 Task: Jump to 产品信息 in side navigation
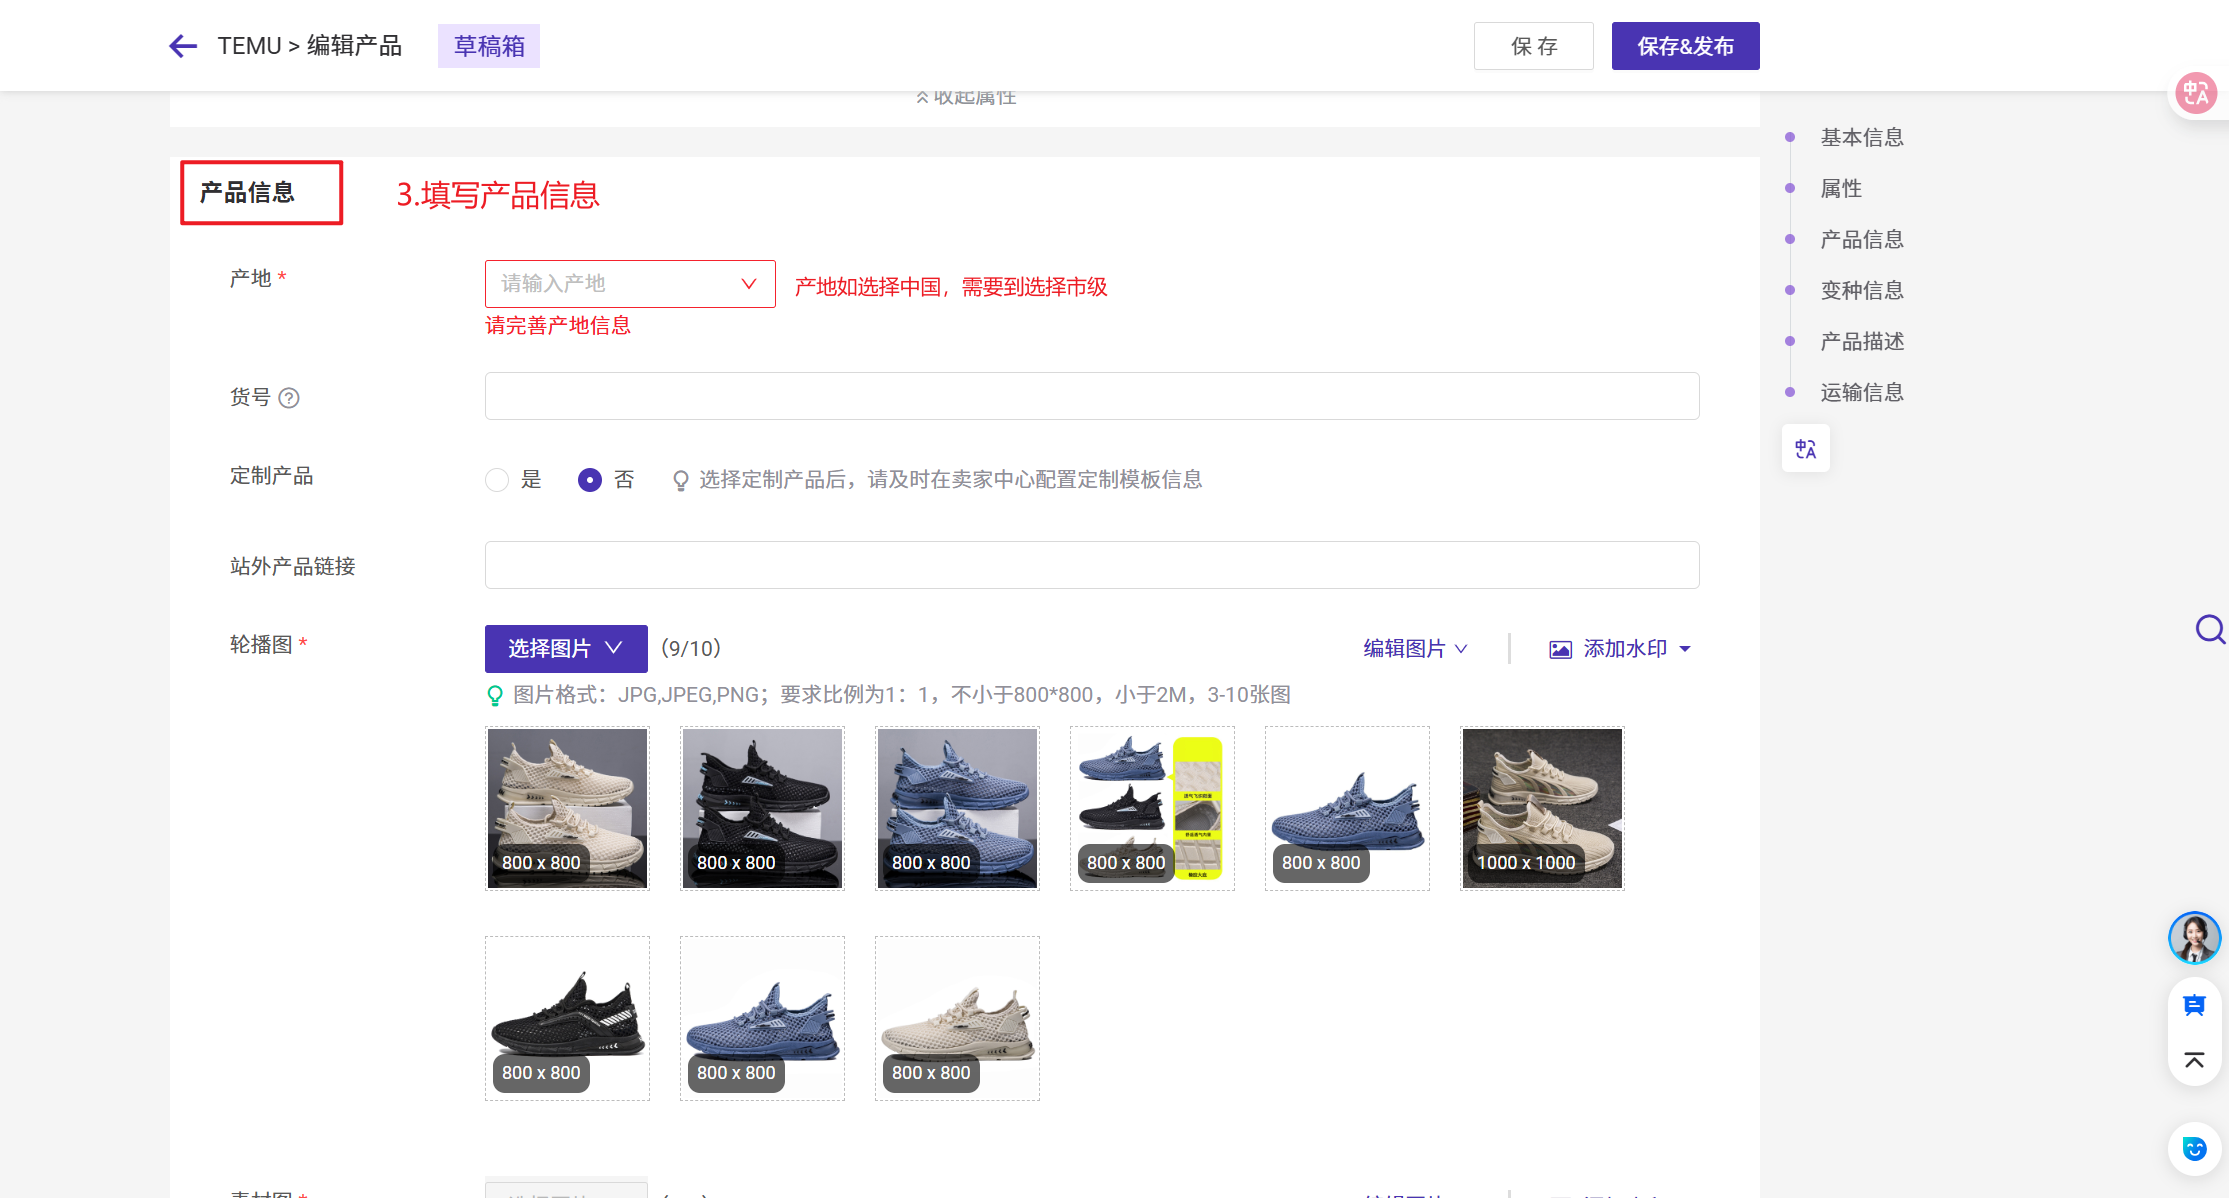pyautogui.click(x=1862, y=239)
